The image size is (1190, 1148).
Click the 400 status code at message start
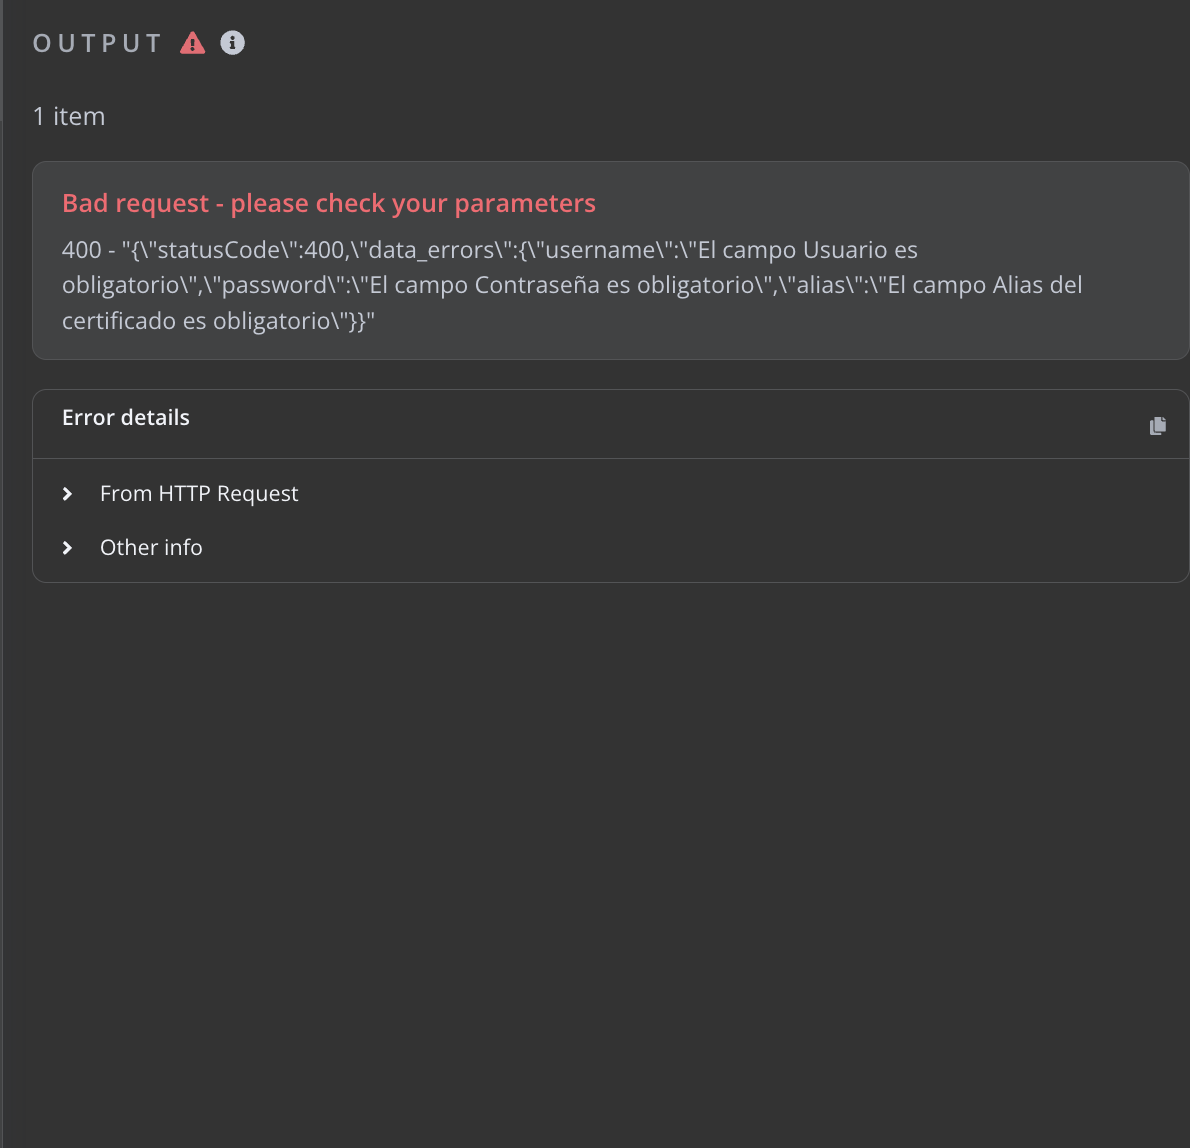pos(81,250)
